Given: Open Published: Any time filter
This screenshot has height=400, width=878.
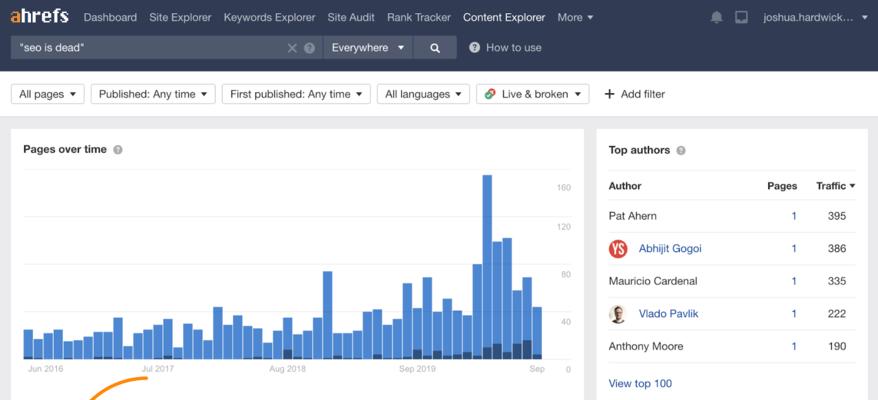Looking at the screenshot, I should click(153, 94).
